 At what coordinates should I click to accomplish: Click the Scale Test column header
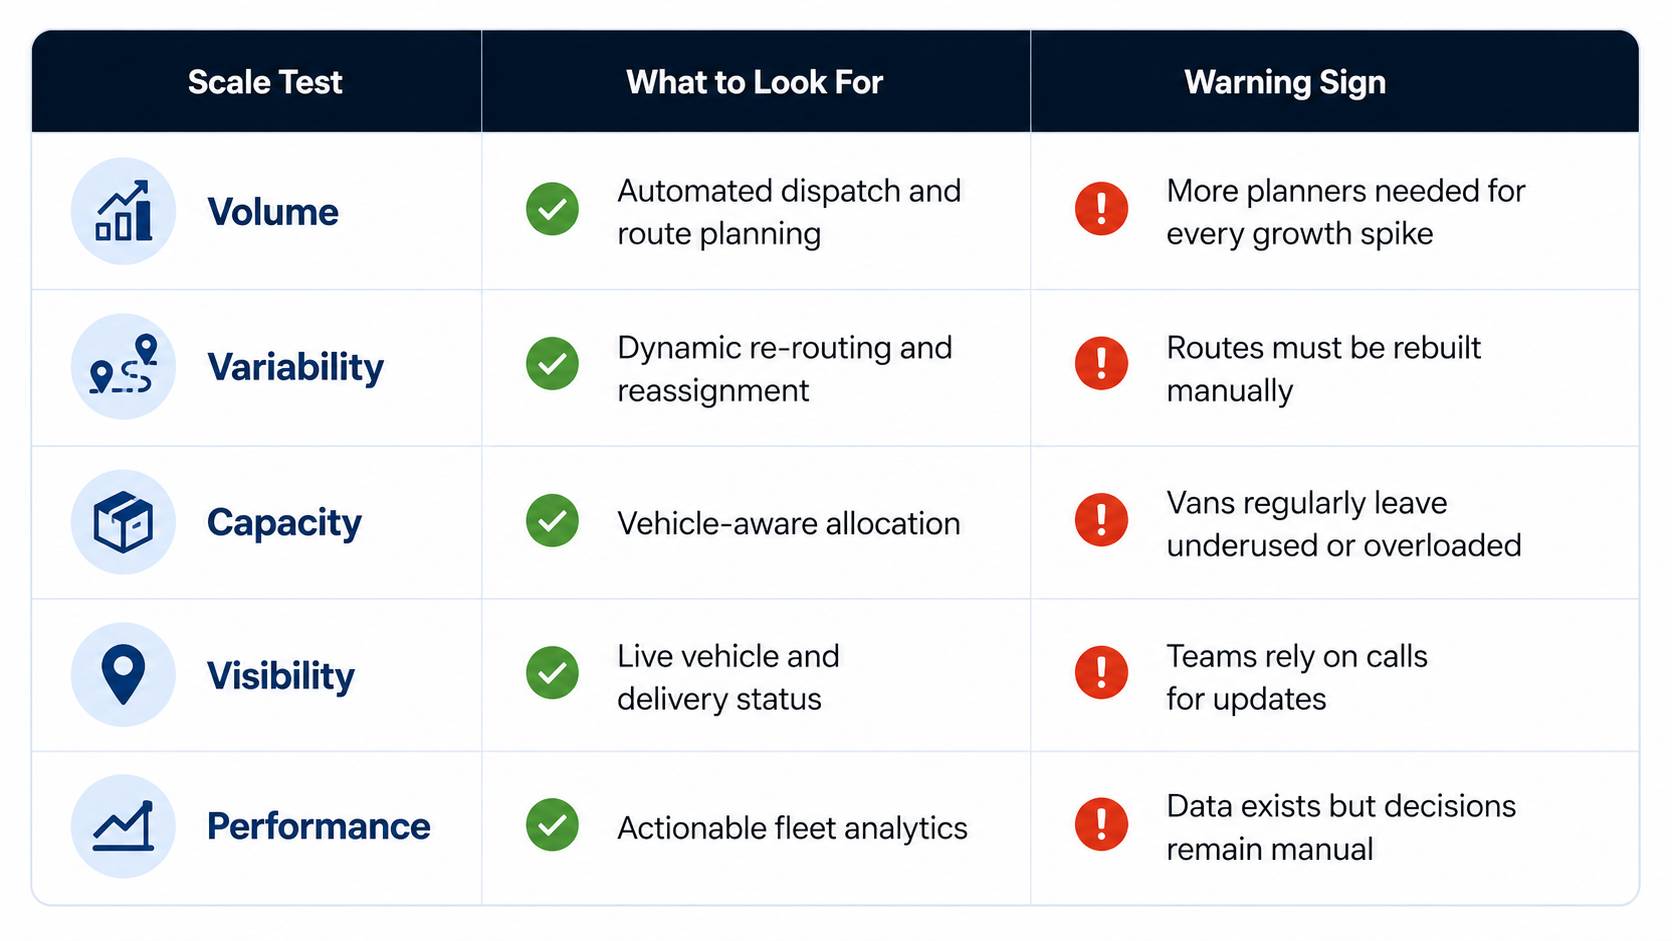coord(265,82)
